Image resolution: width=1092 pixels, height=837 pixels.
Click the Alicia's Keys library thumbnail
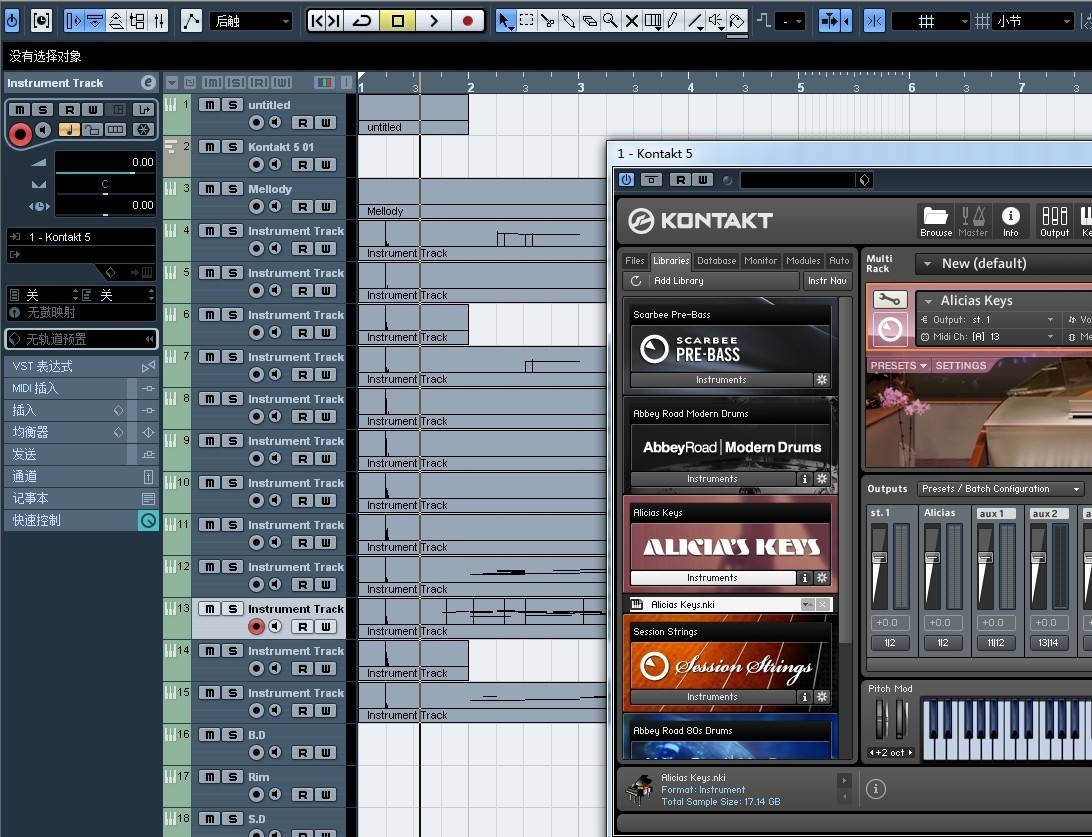(729, 545)
